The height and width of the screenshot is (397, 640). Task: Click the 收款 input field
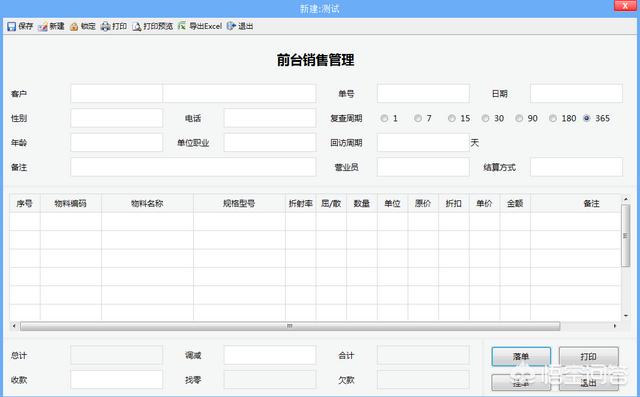click(x=117, y=380)
